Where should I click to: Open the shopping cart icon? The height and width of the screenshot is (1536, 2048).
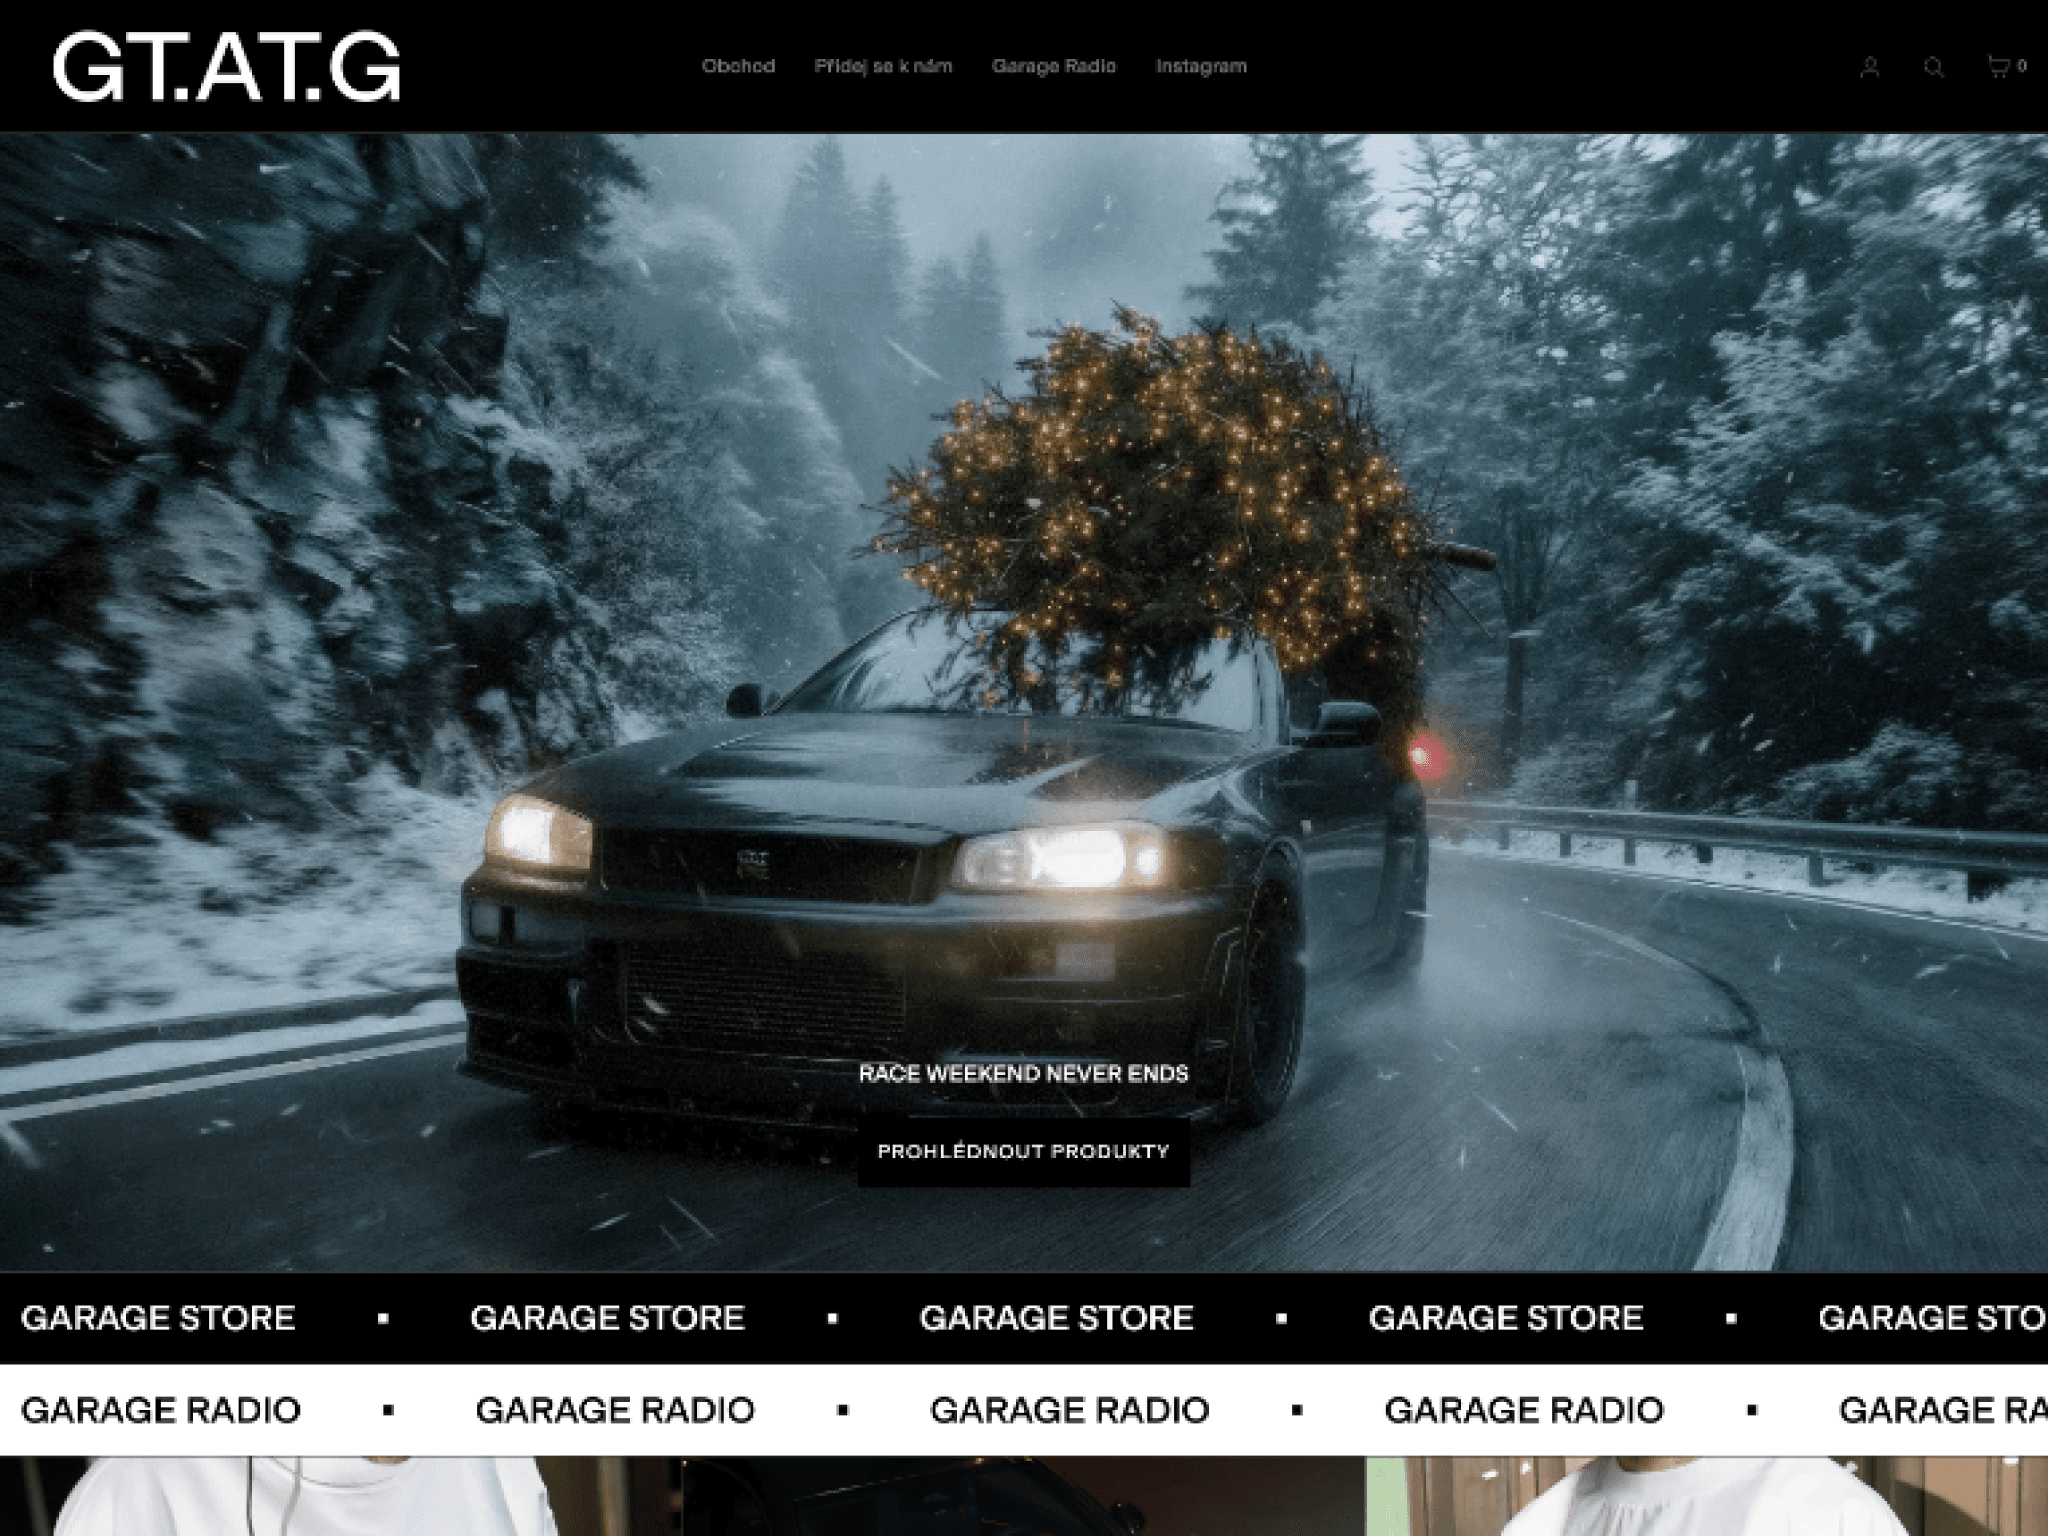tap(1997, 66)
